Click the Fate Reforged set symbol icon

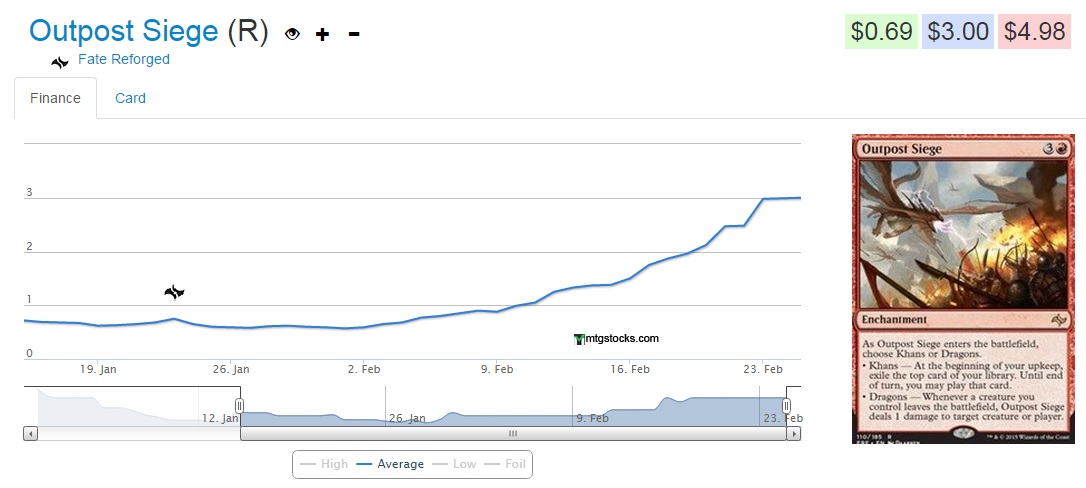(x=61, y=61)
